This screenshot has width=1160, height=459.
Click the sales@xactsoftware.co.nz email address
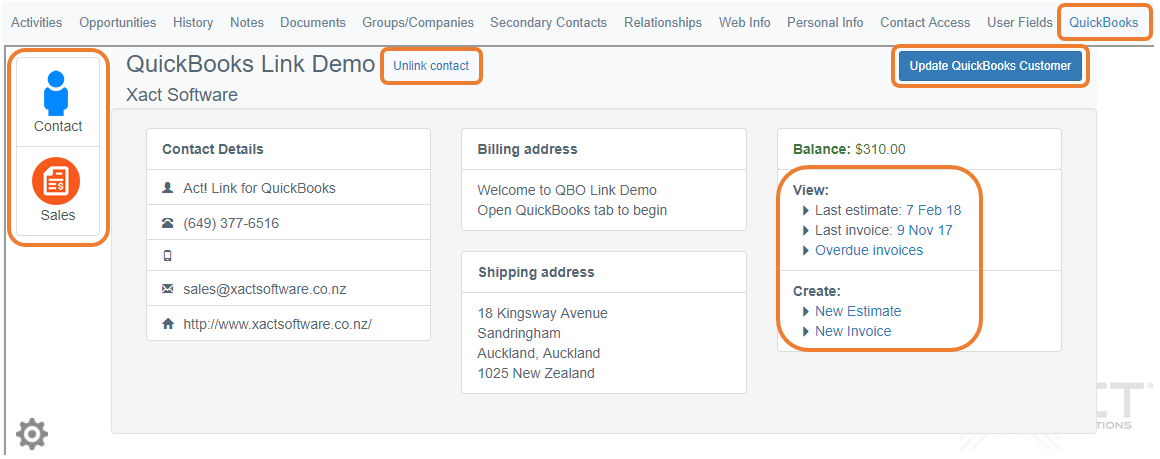coord(265,289)
